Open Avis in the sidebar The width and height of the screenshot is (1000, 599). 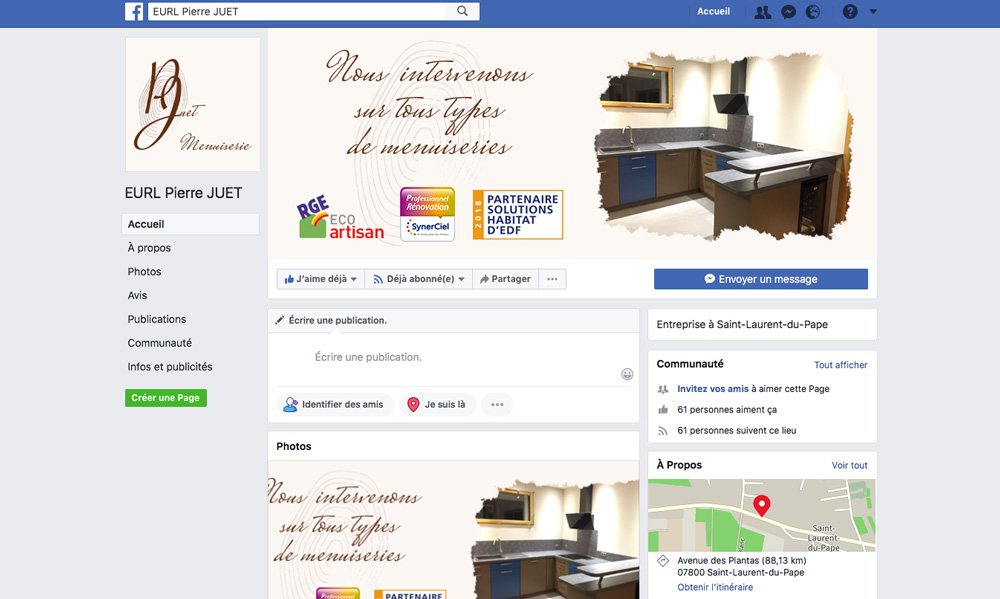137,295
